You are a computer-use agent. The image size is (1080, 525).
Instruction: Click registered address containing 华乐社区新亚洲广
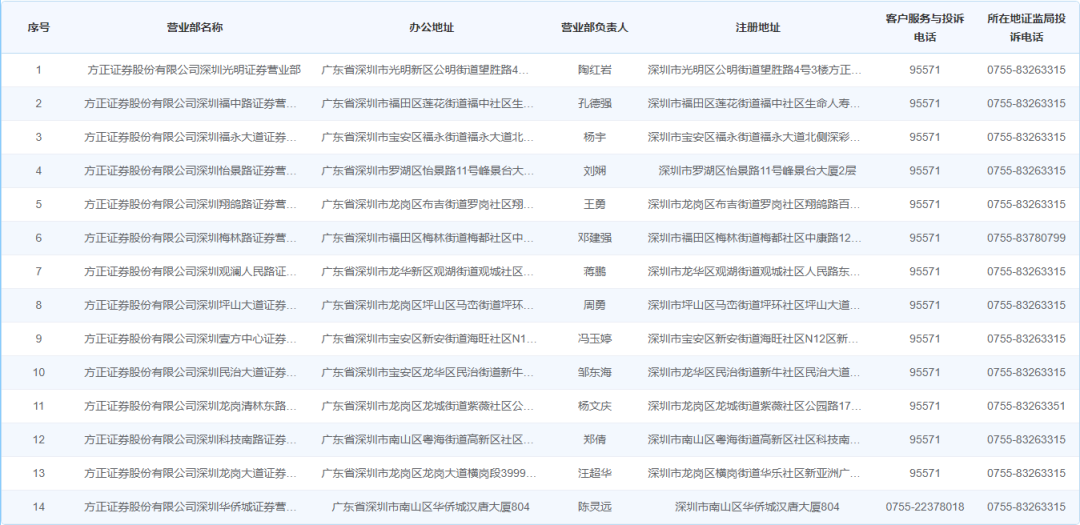754,473
